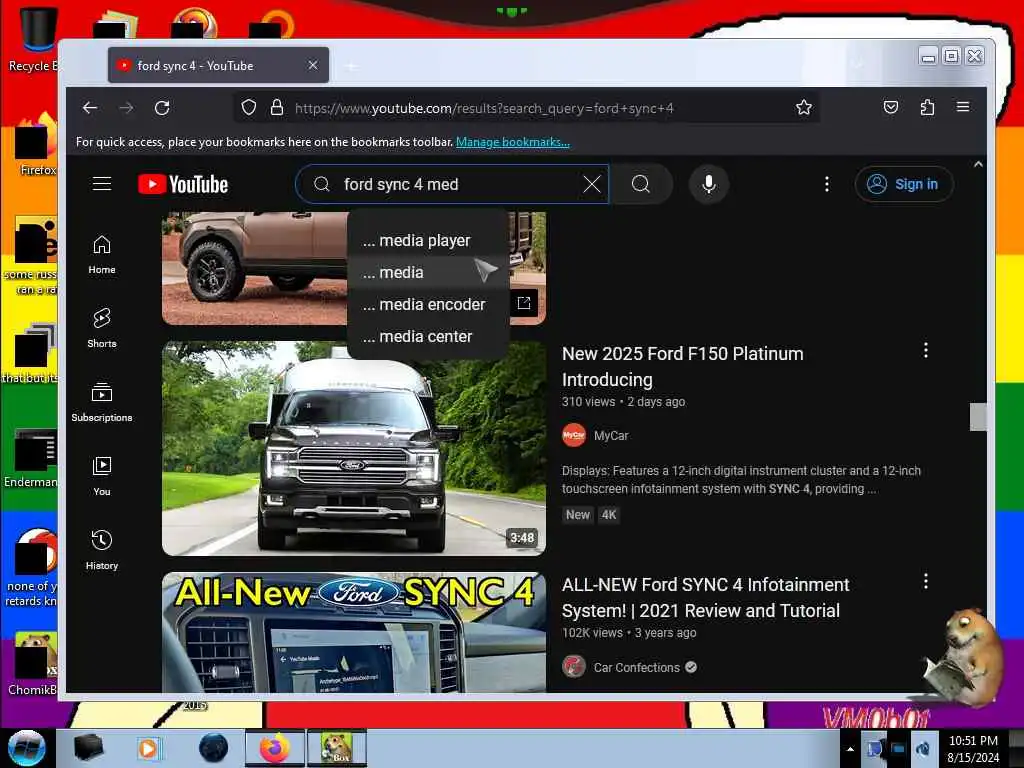Submit search using the magnifier button
This screenshot has height=768, width=1024.
641,184
